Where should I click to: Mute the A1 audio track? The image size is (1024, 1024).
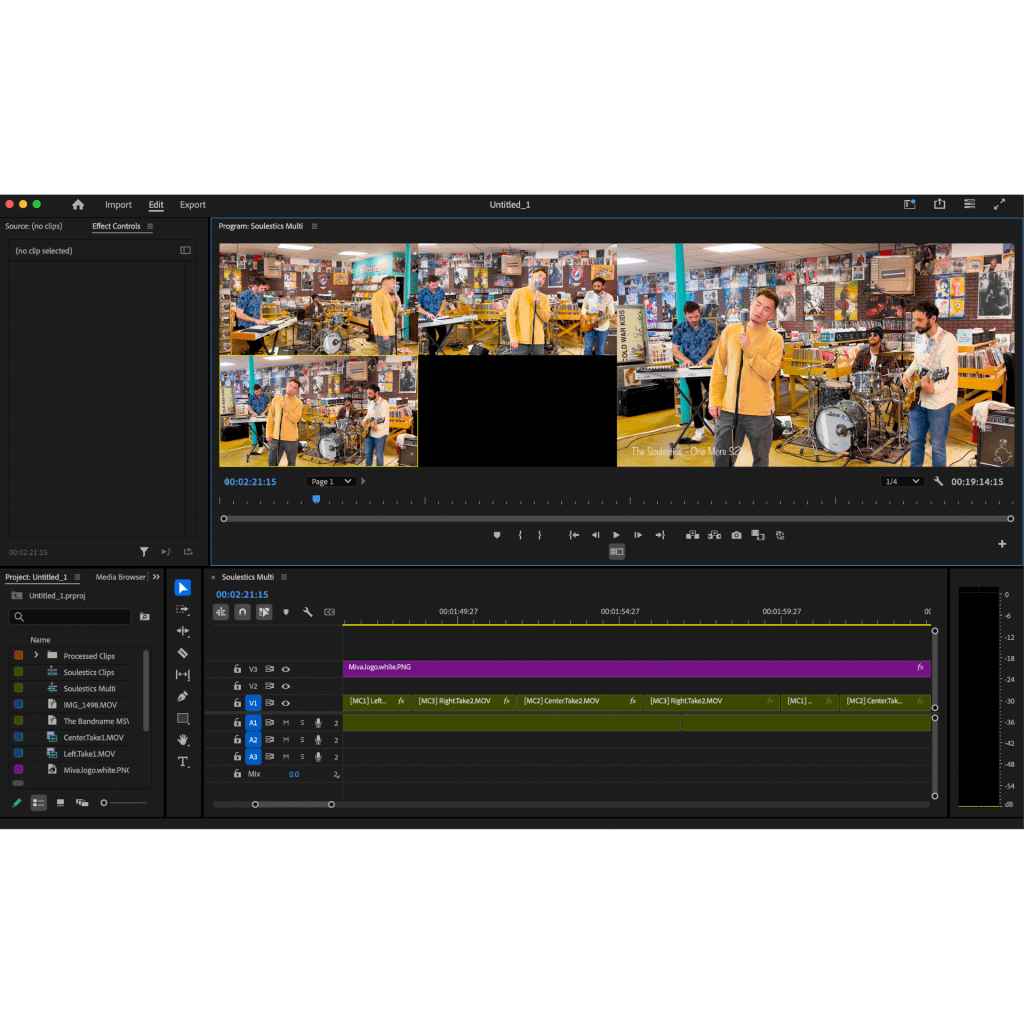[286, 722]
